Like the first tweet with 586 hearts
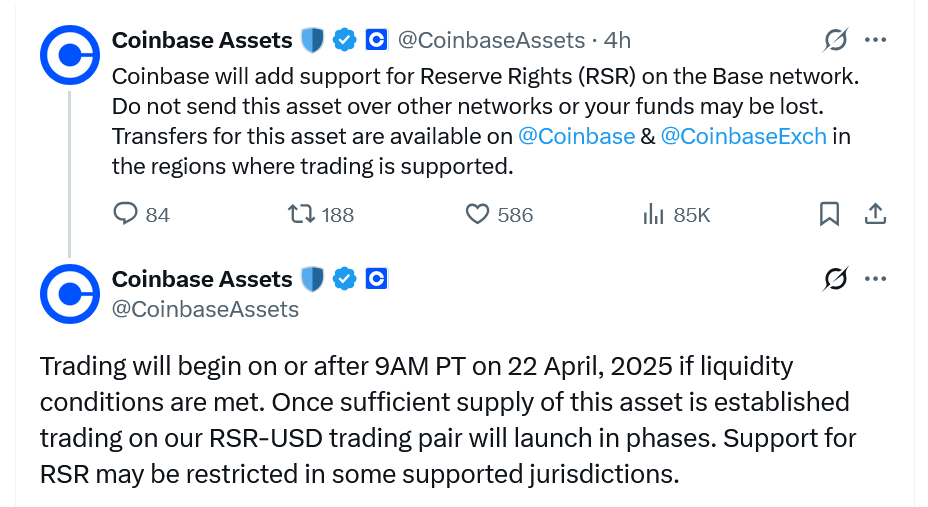928x507 pixels. 478,214
